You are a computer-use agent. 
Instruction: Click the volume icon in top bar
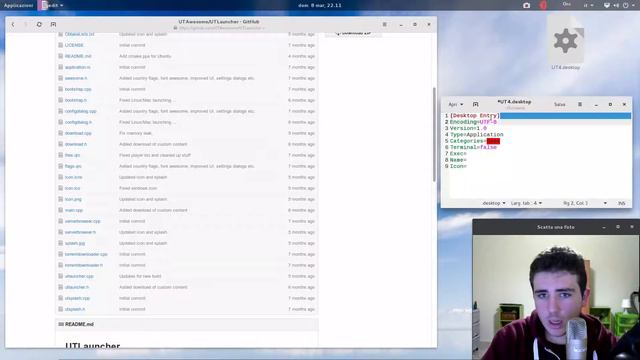coord(616,5)
